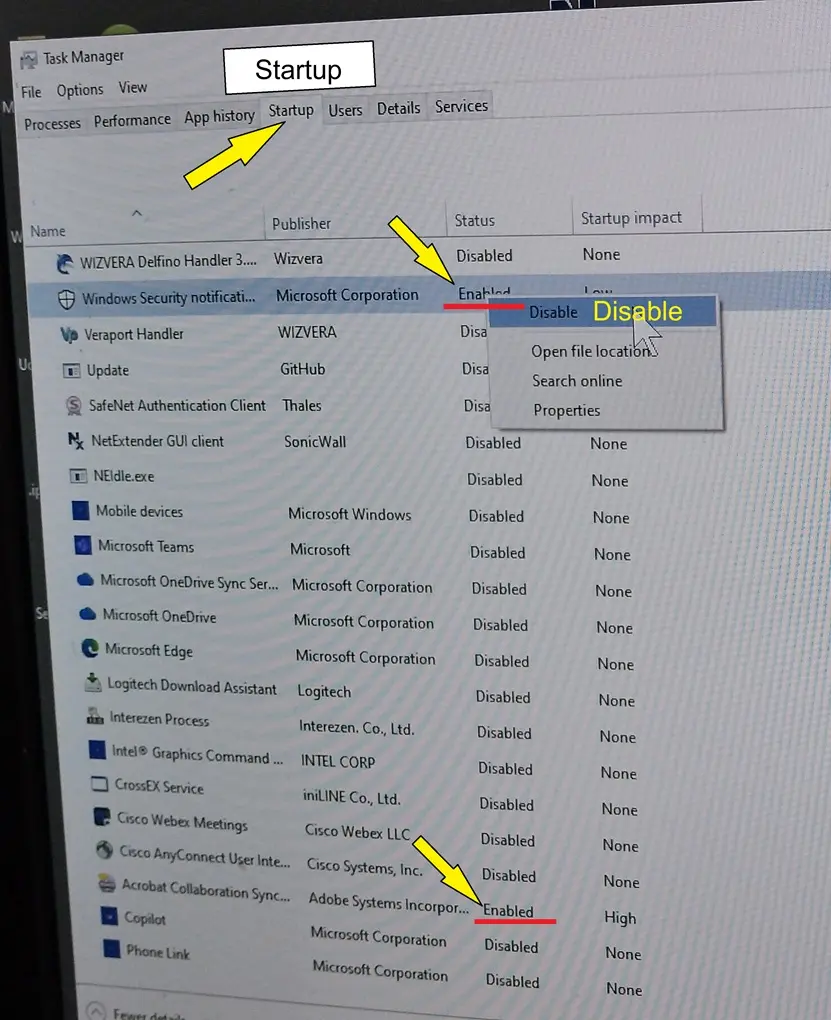831x1020 pixels.
Task: Choose Properties in the context menu
Action: (x=567, y=410)
